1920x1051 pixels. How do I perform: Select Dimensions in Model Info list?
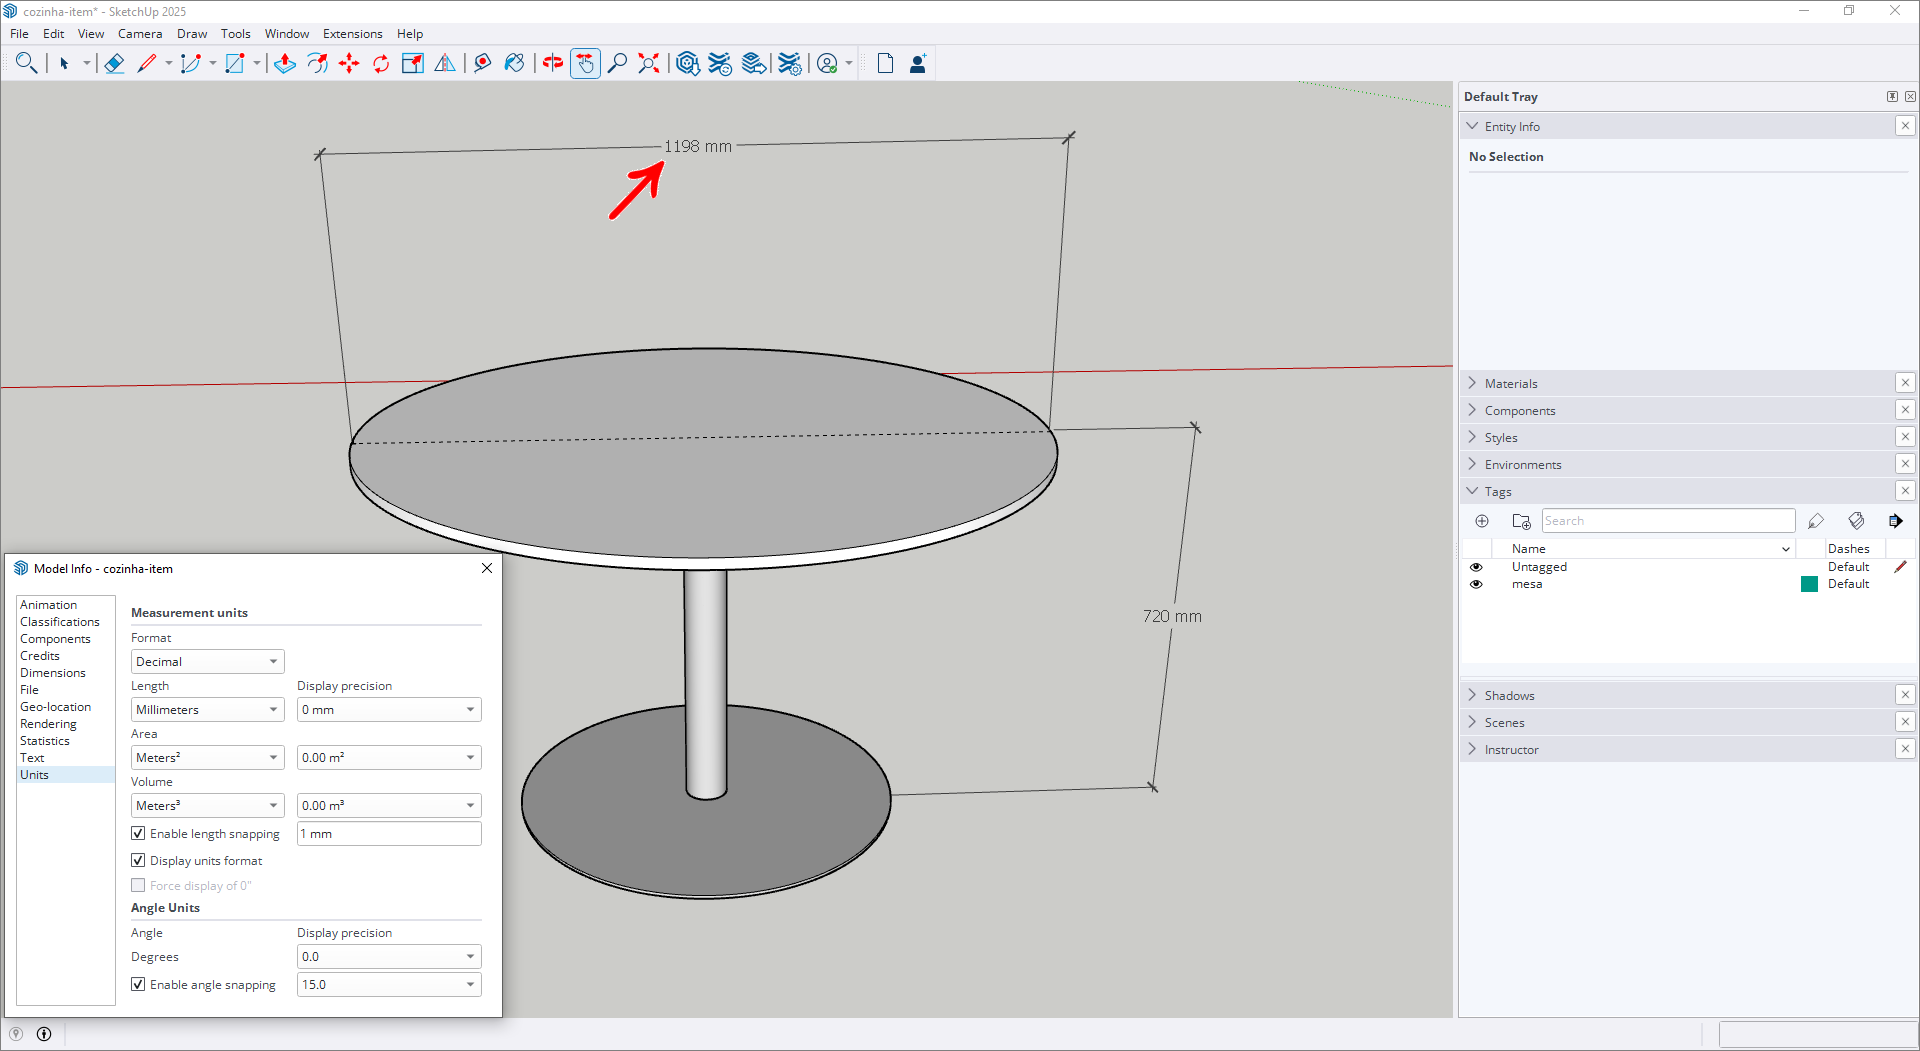(x=53, y=672)
